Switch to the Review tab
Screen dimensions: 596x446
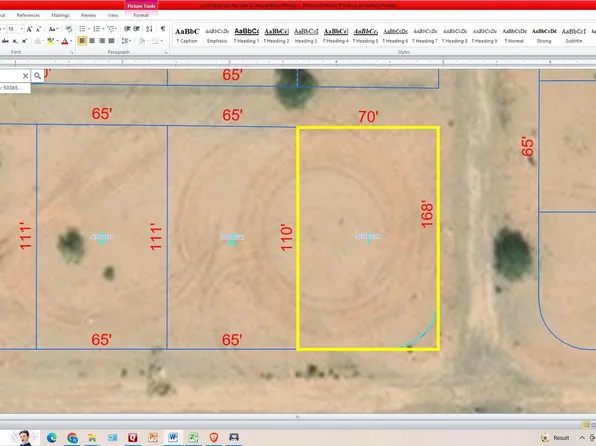88,15
